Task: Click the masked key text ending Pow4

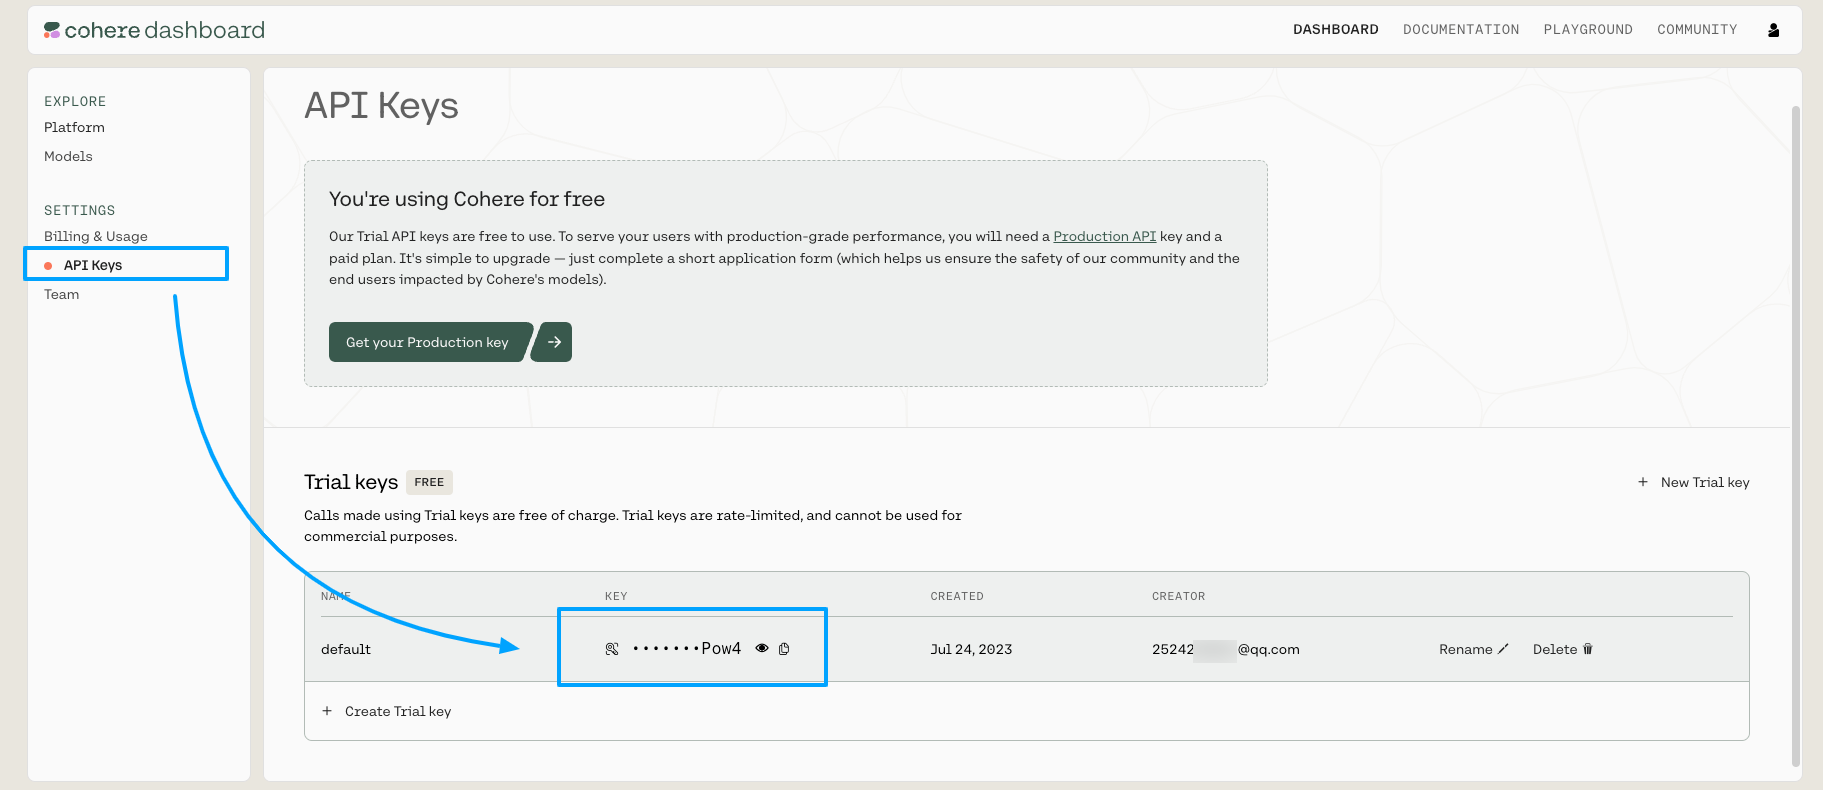Action: pyautogui.click(x=687, y=648)
